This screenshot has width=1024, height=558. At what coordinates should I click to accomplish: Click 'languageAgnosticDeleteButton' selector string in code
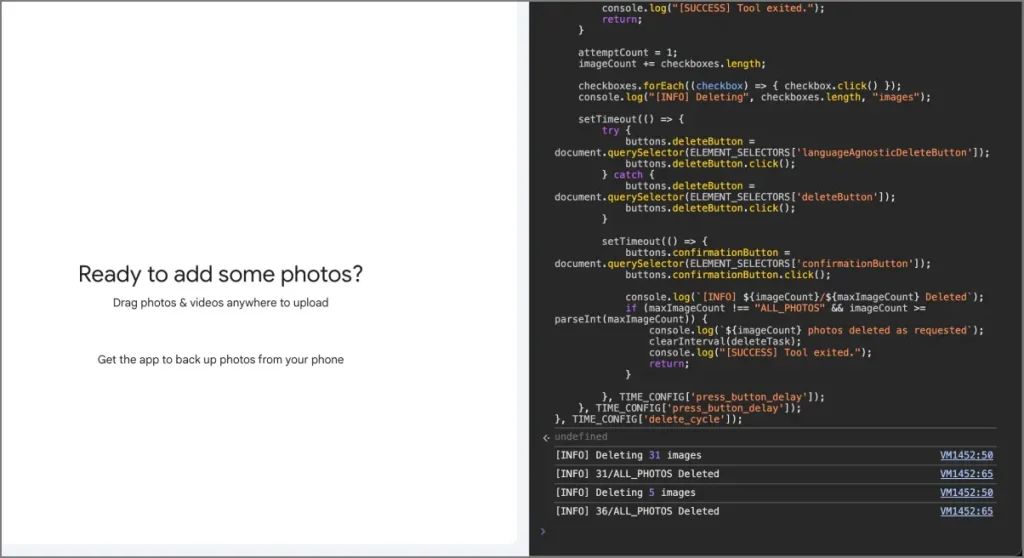coord(884,152)
